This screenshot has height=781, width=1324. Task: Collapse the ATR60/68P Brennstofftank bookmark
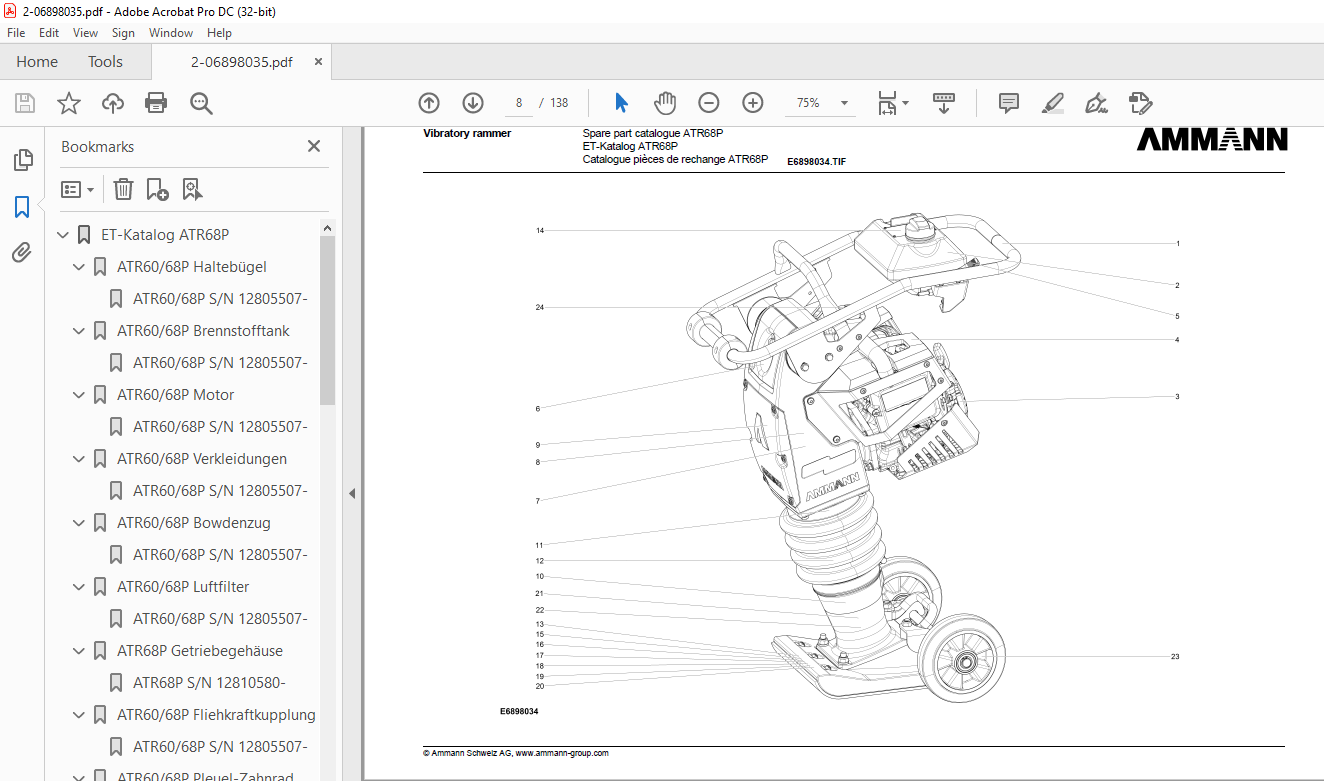point(79,331)
